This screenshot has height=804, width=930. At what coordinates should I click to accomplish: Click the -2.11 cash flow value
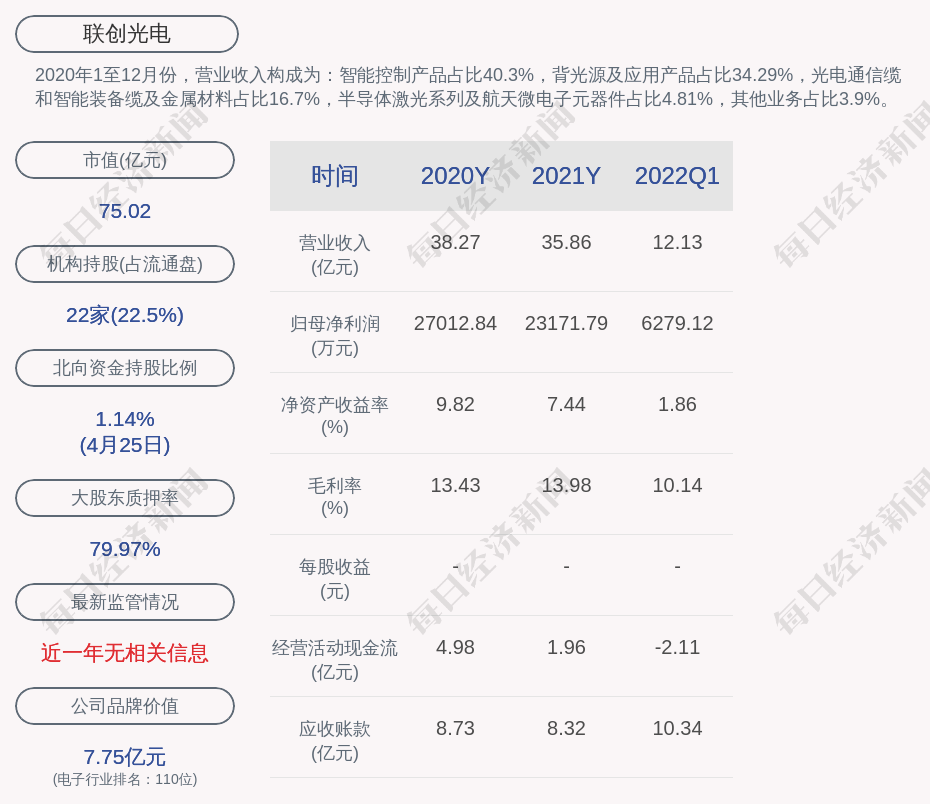click(677, 648)
